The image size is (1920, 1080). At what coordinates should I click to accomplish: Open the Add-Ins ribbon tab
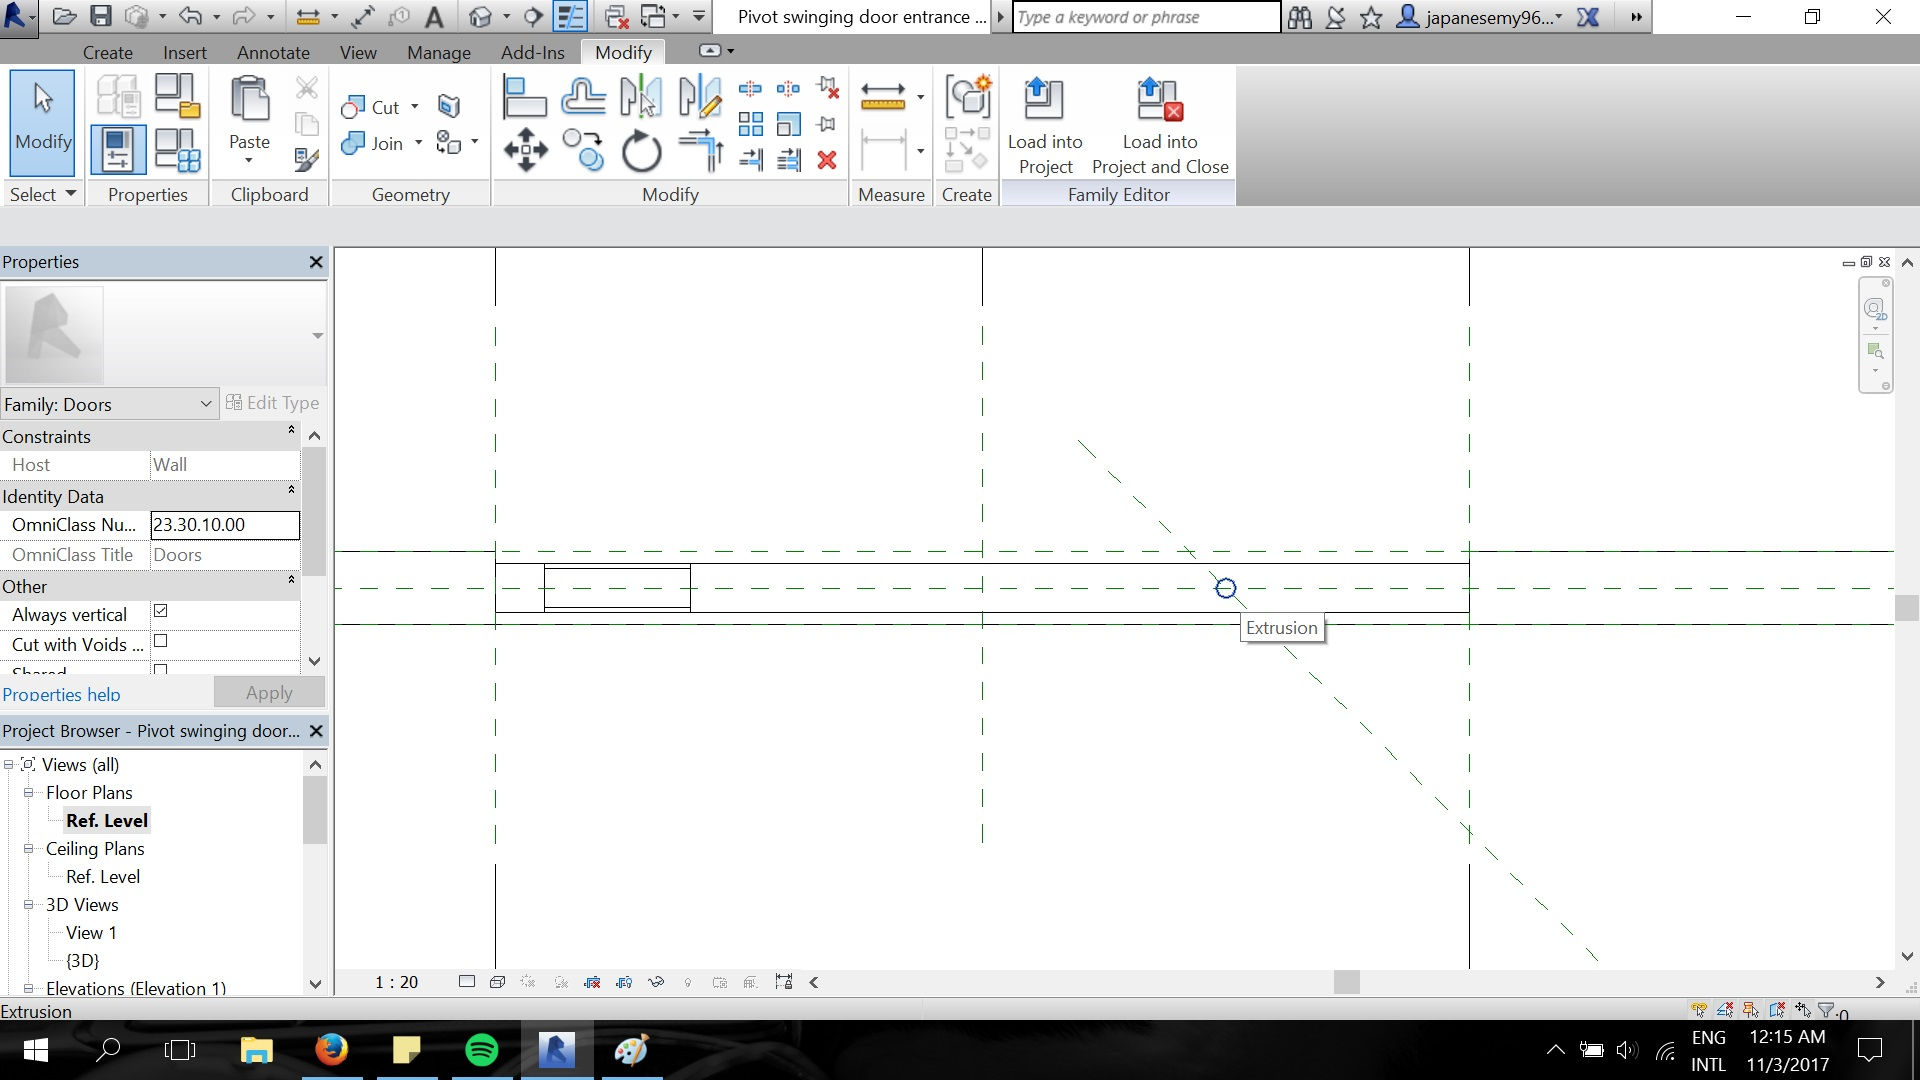pos(532,52)
